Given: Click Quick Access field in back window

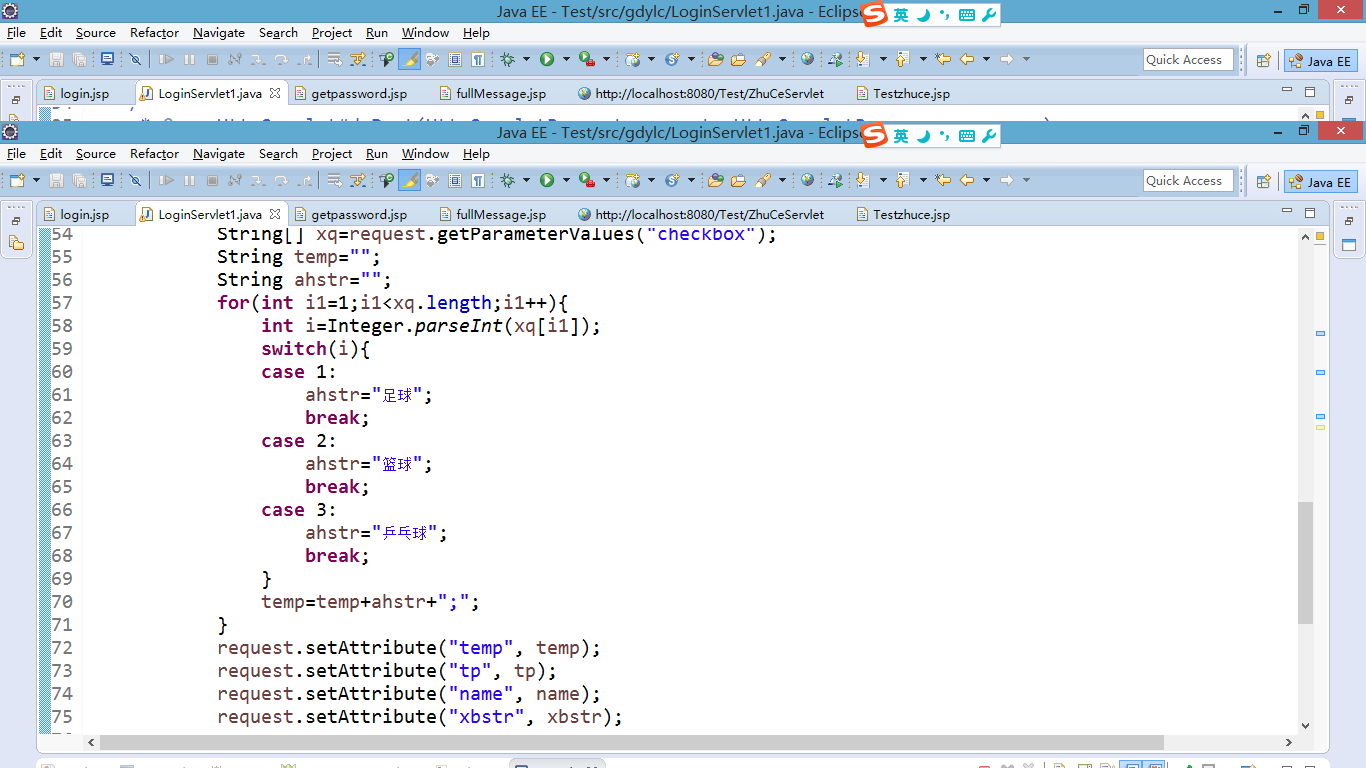Looking at the screenshot, I should tap(1188, 60).
